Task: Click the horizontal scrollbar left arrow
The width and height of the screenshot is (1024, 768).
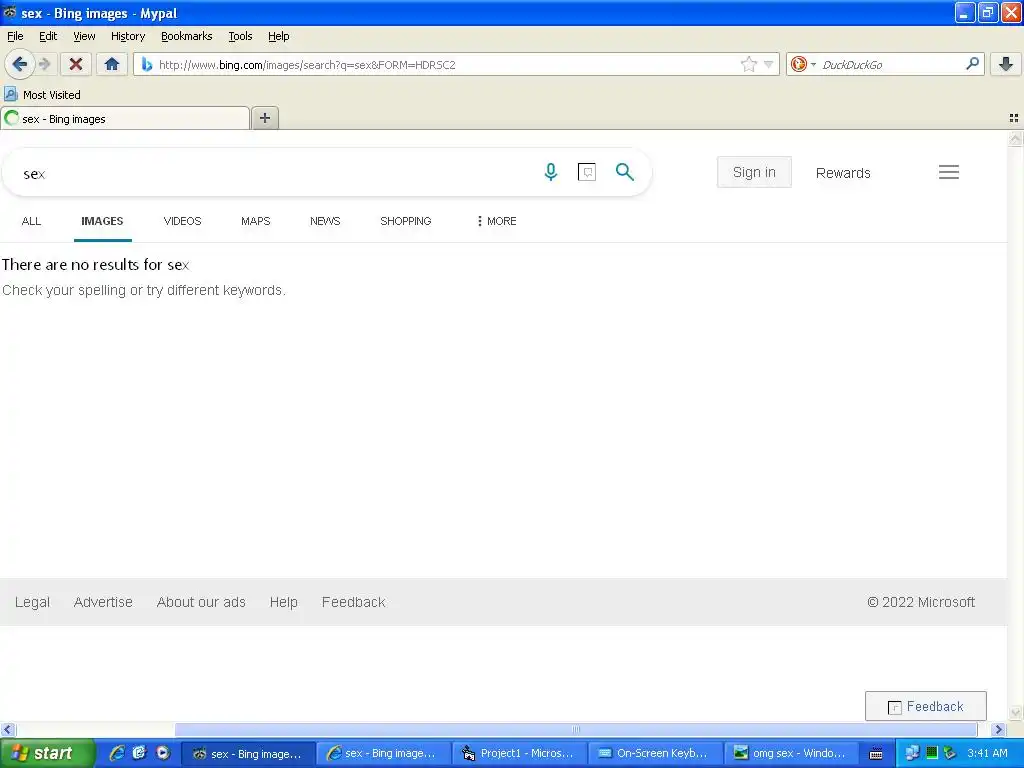Action: pos(8,729)
